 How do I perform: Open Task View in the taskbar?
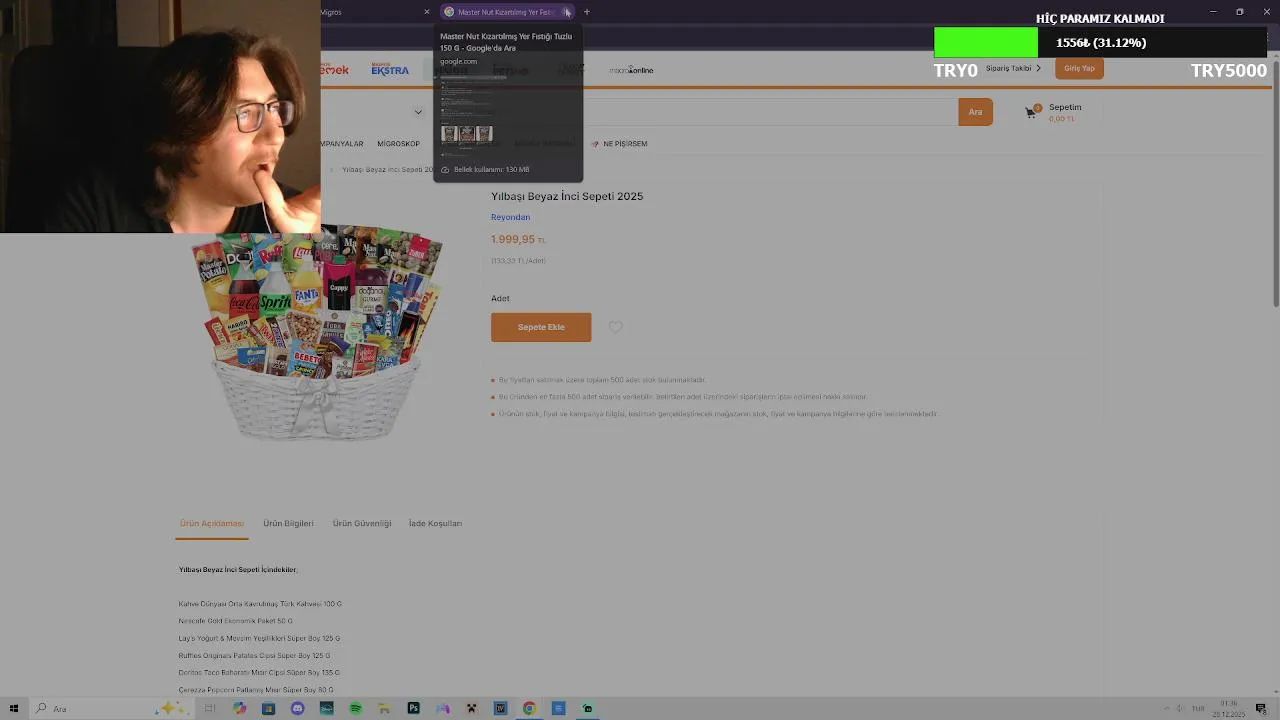[x=210, y=708]
